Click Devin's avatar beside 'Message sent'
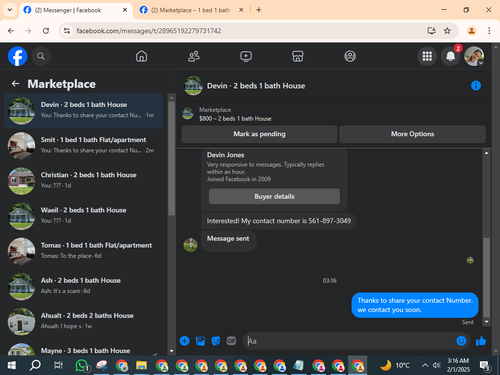This screenshot has width=500, height=375. pyautogui.click(x=190, y=245)
